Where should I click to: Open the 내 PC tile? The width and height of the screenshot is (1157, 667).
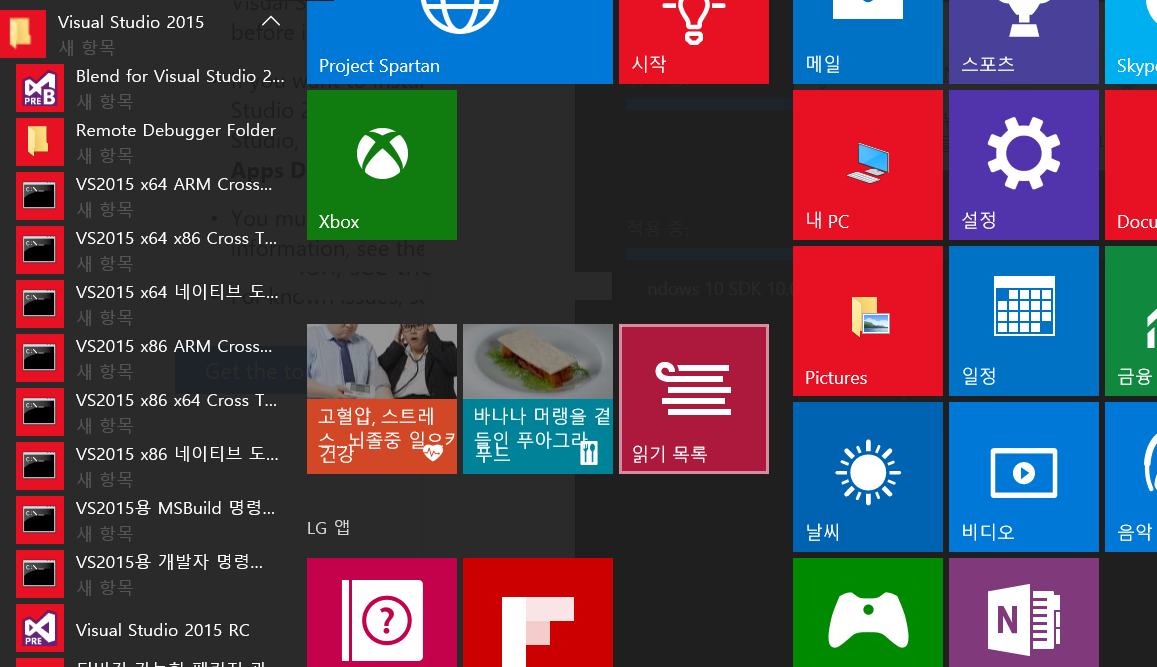868,165
